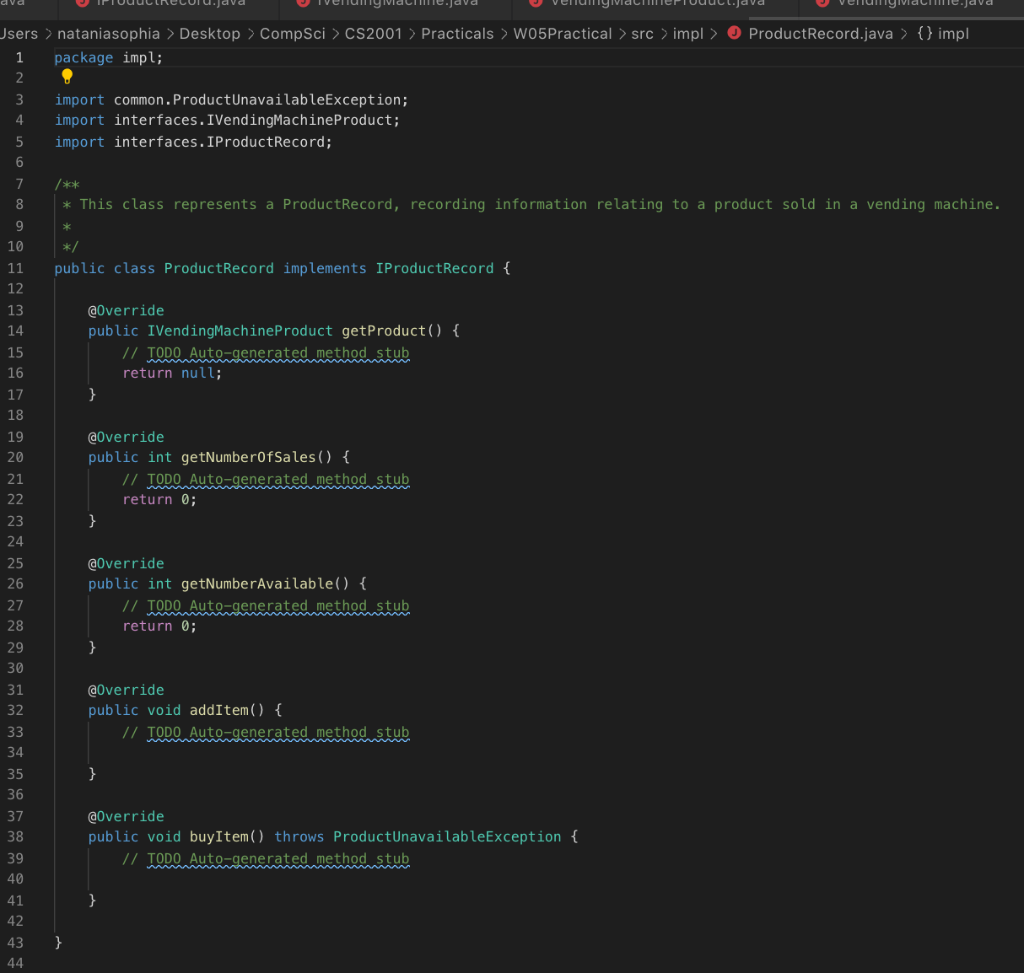Screen dimensions: 1024x973
Task: Click the @Override annotation on line 31
Action: 126,690
